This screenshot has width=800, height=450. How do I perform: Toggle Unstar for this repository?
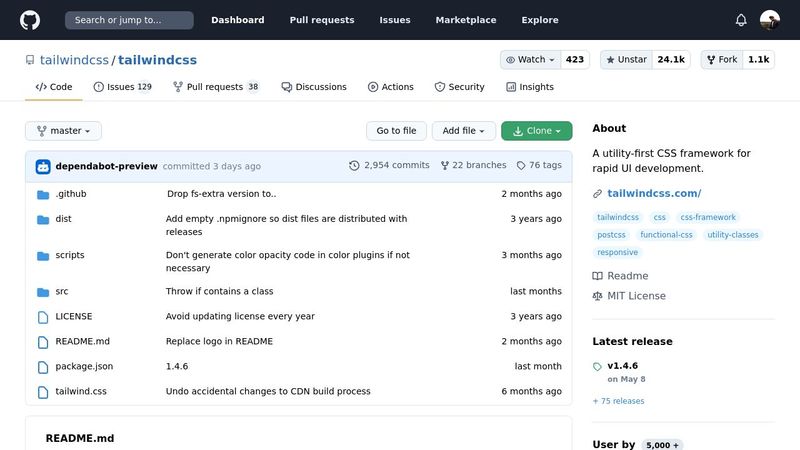pos(626,60)
